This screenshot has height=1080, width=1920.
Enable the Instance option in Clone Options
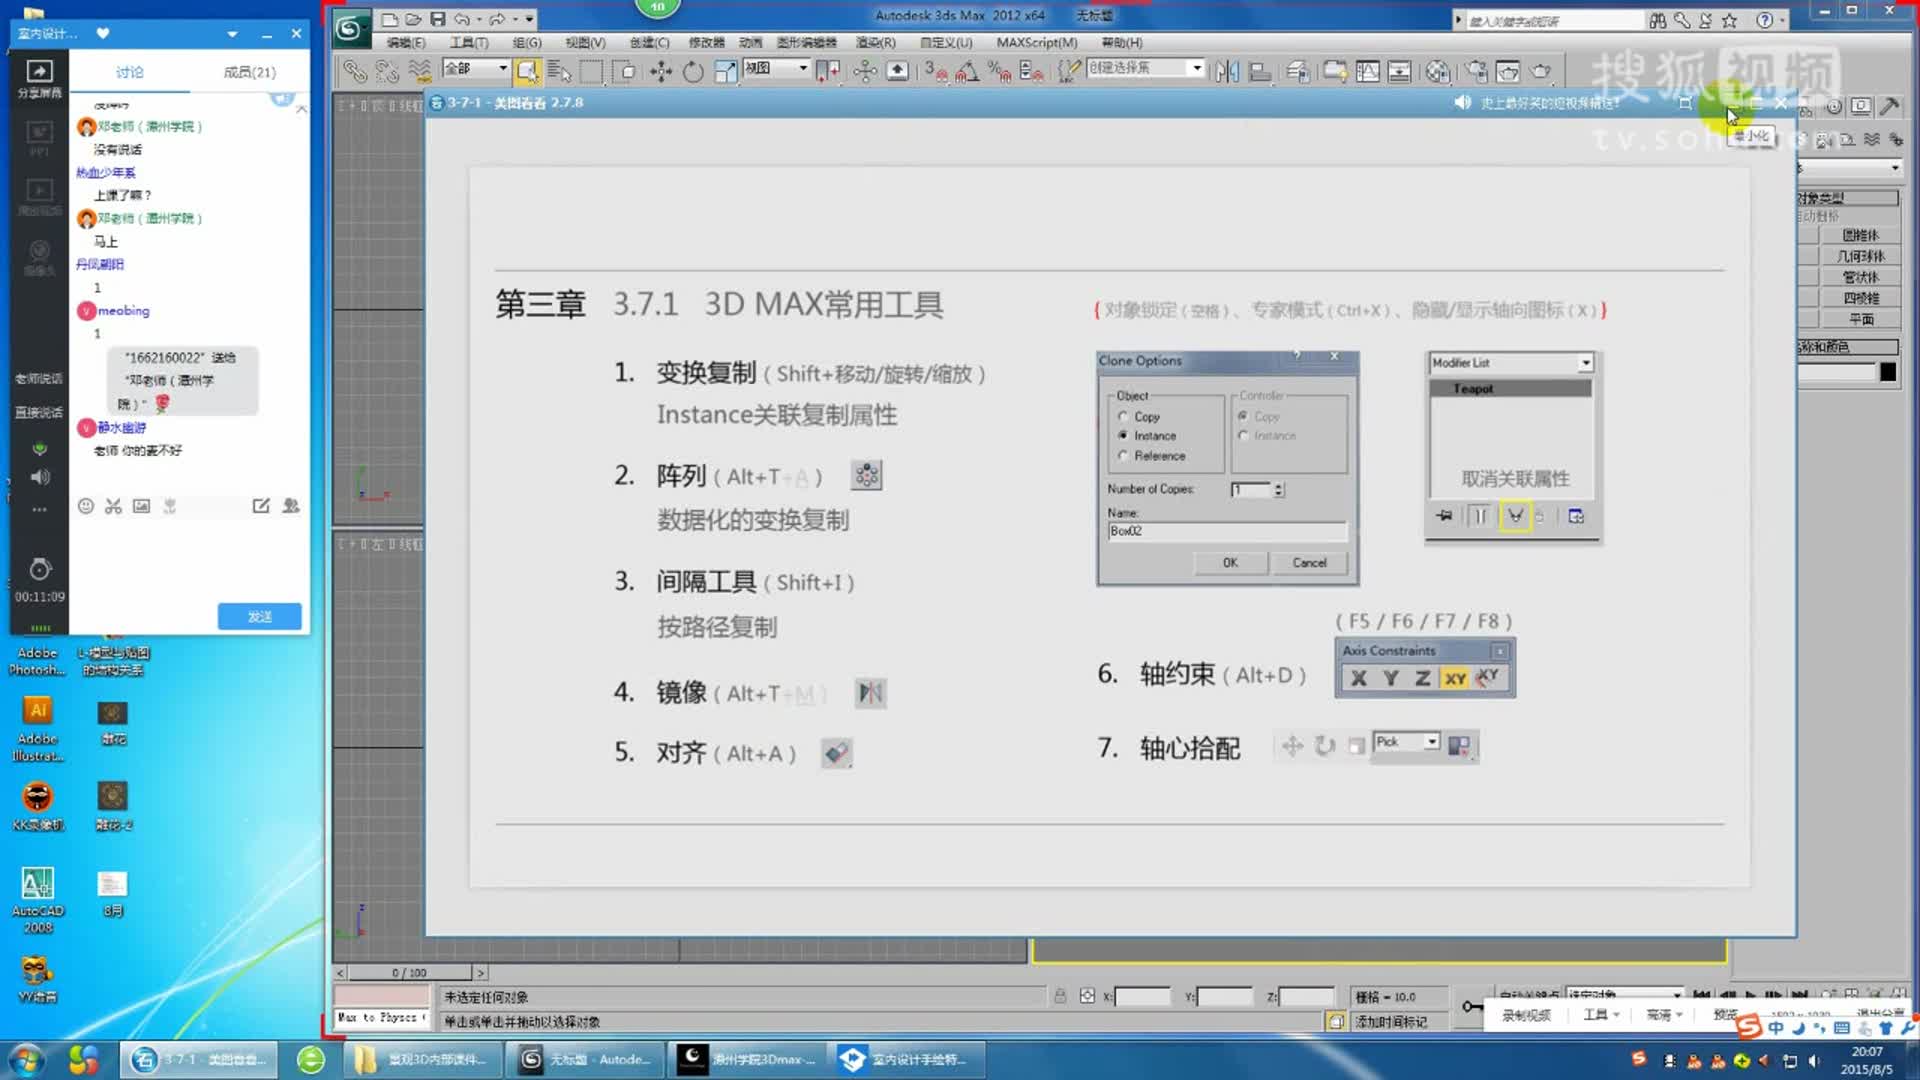pos(1123,435)
